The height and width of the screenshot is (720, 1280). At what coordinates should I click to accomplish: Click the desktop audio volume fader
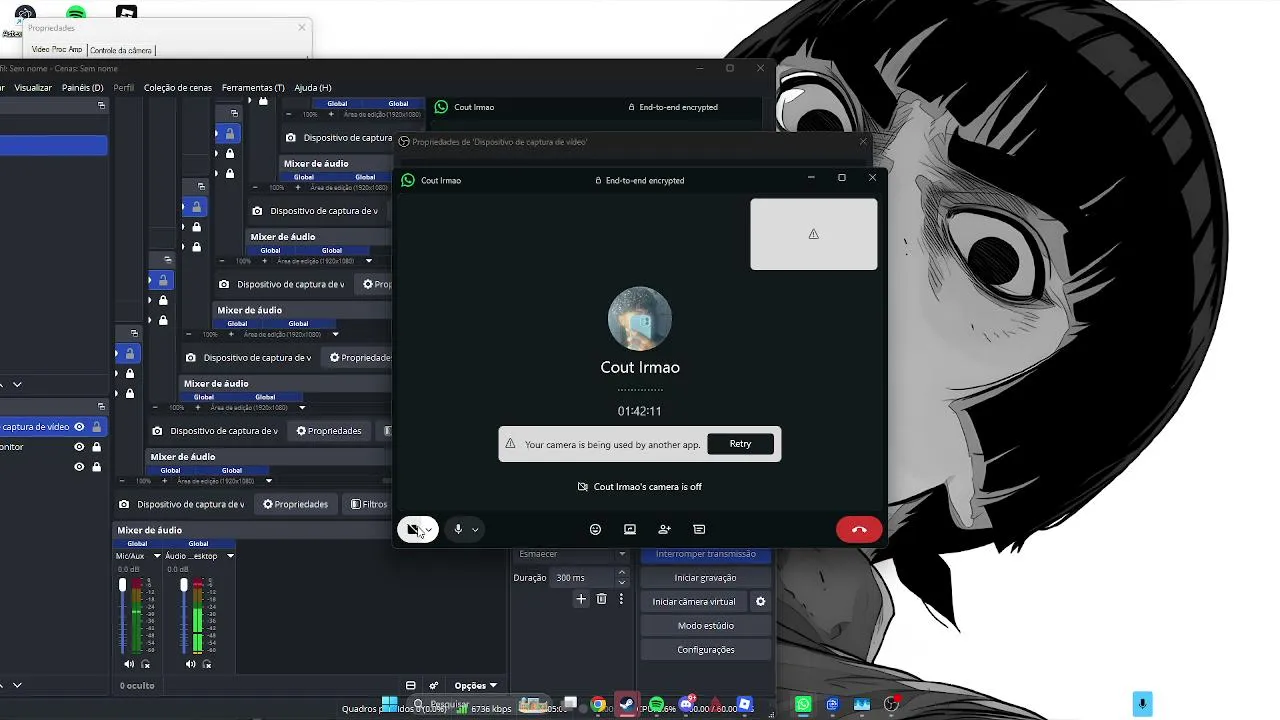(184, 585)
